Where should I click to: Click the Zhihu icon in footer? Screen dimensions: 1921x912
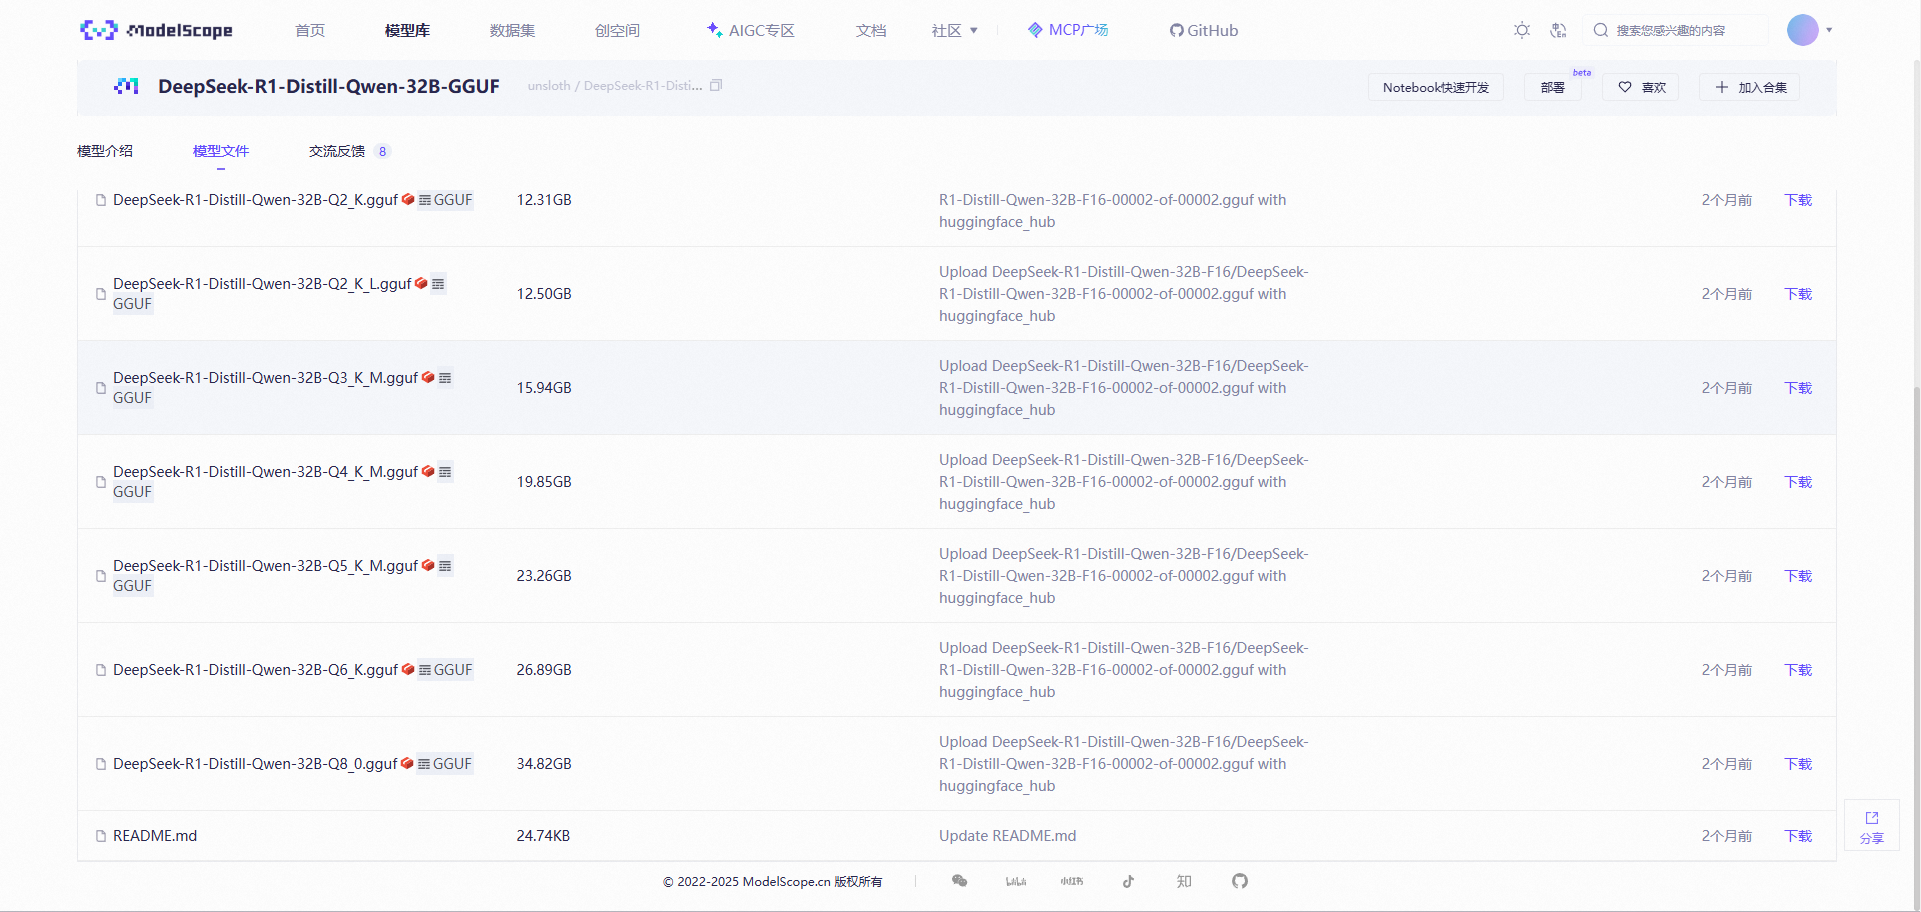tap(1184, 881)
